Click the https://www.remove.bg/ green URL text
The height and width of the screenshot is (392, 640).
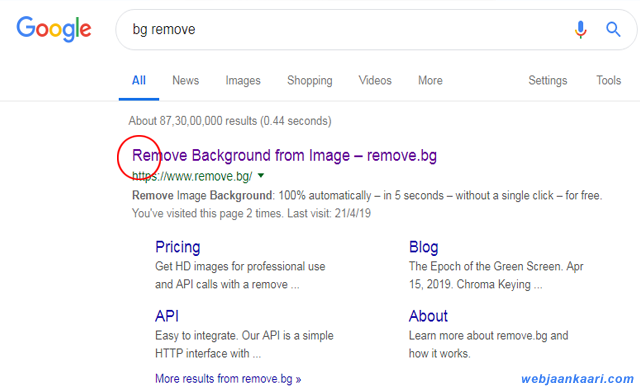[192, 176]
